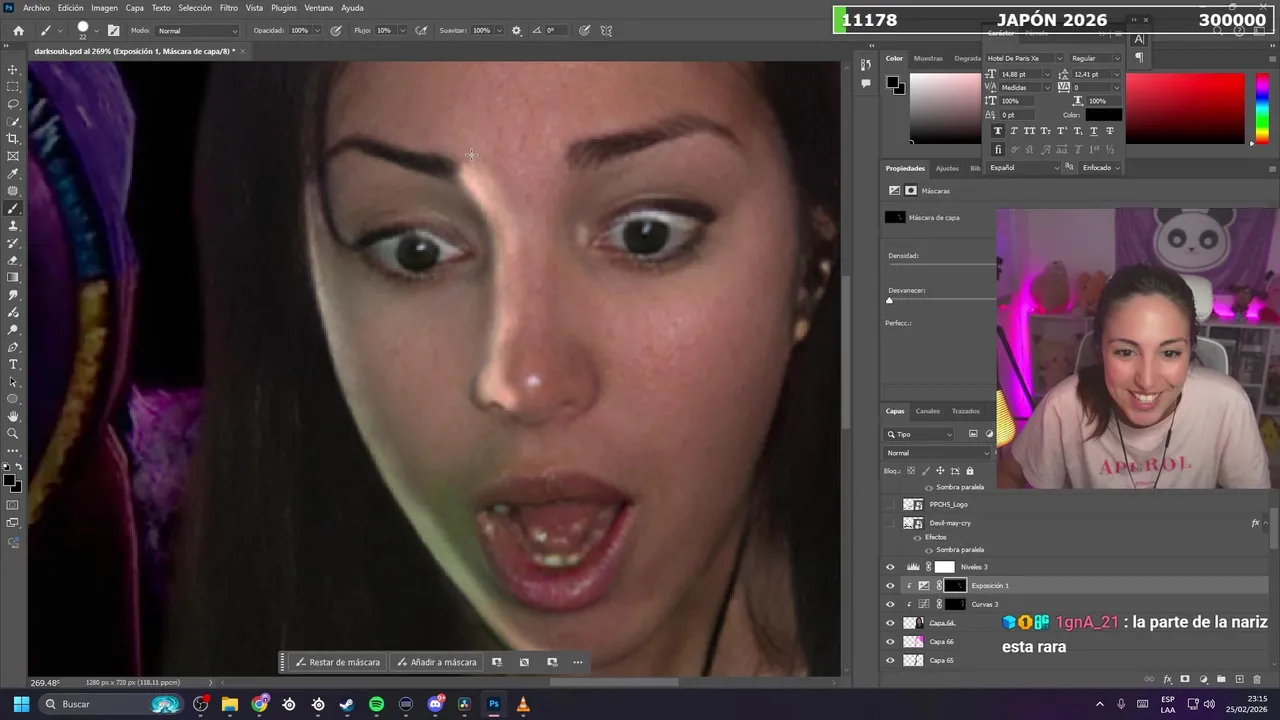Open the Filtro menu
1280x720 pixels.
(229, 8)
